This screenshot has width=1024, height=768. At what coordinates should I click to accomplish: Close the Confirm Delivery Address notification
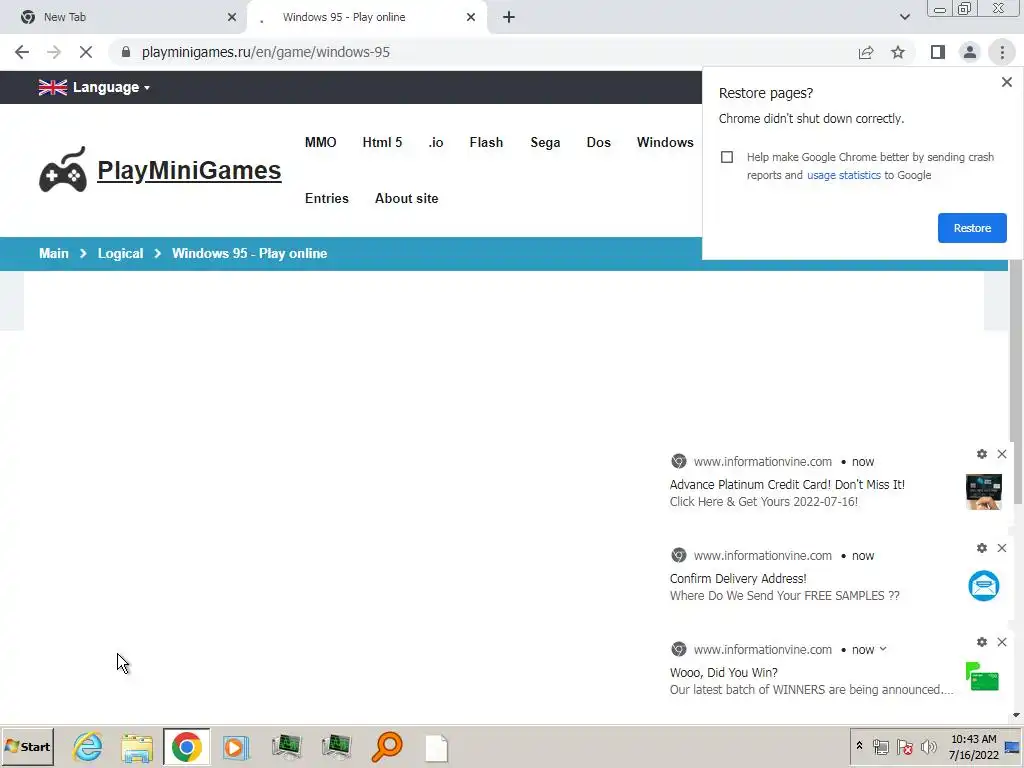click(x=1002, y=548)
